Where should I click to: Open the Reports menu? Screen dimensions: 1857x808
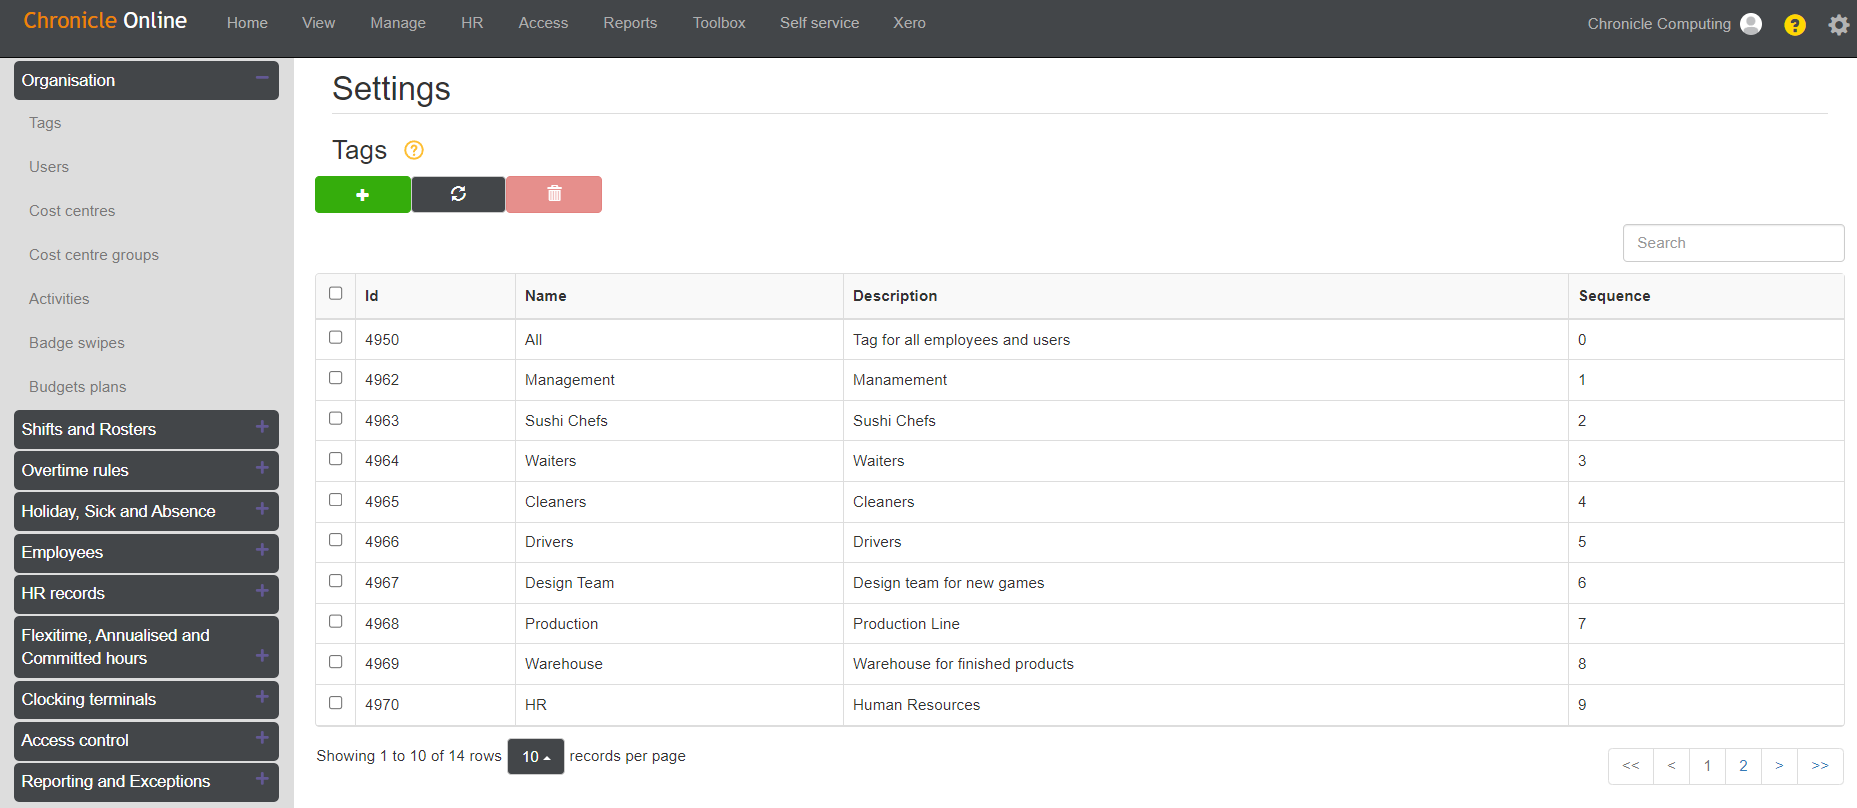(x=630, y=23)
